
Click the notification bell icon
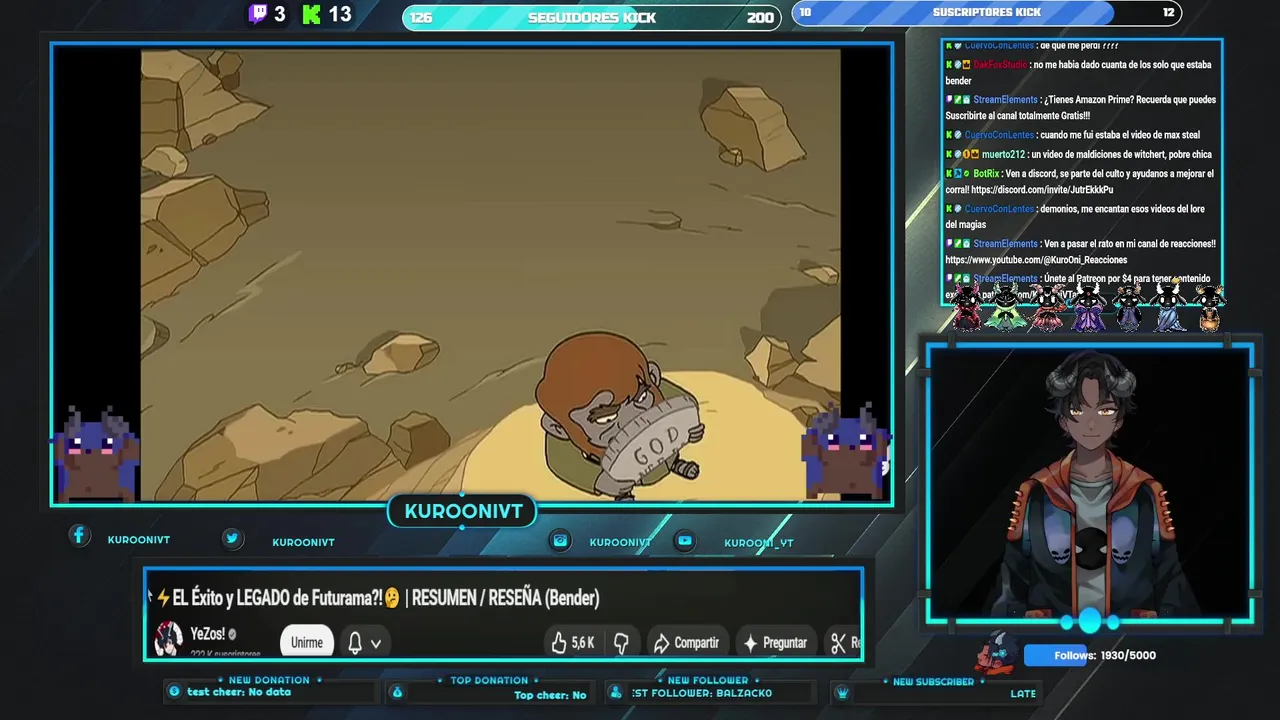tap(355, 643)
